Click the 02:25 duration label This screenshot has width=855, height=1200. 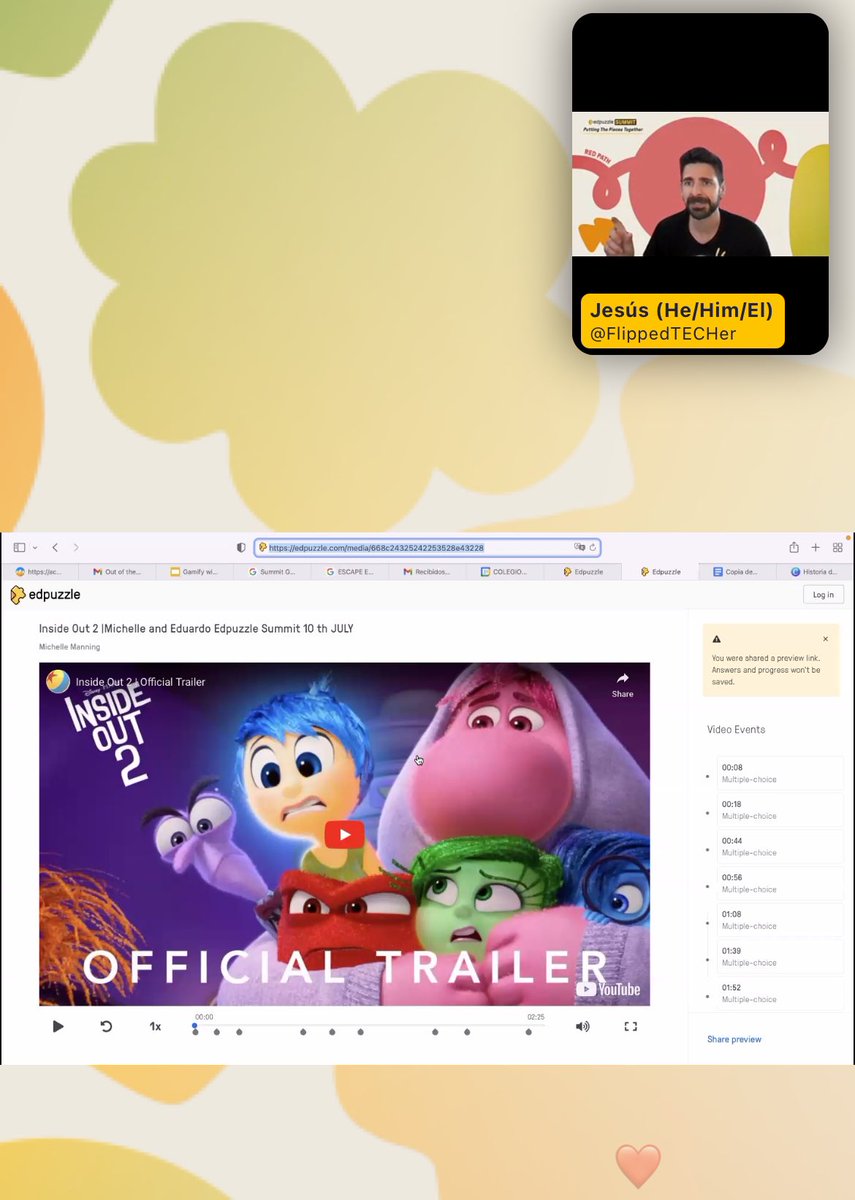click(x=536, y=1017)
